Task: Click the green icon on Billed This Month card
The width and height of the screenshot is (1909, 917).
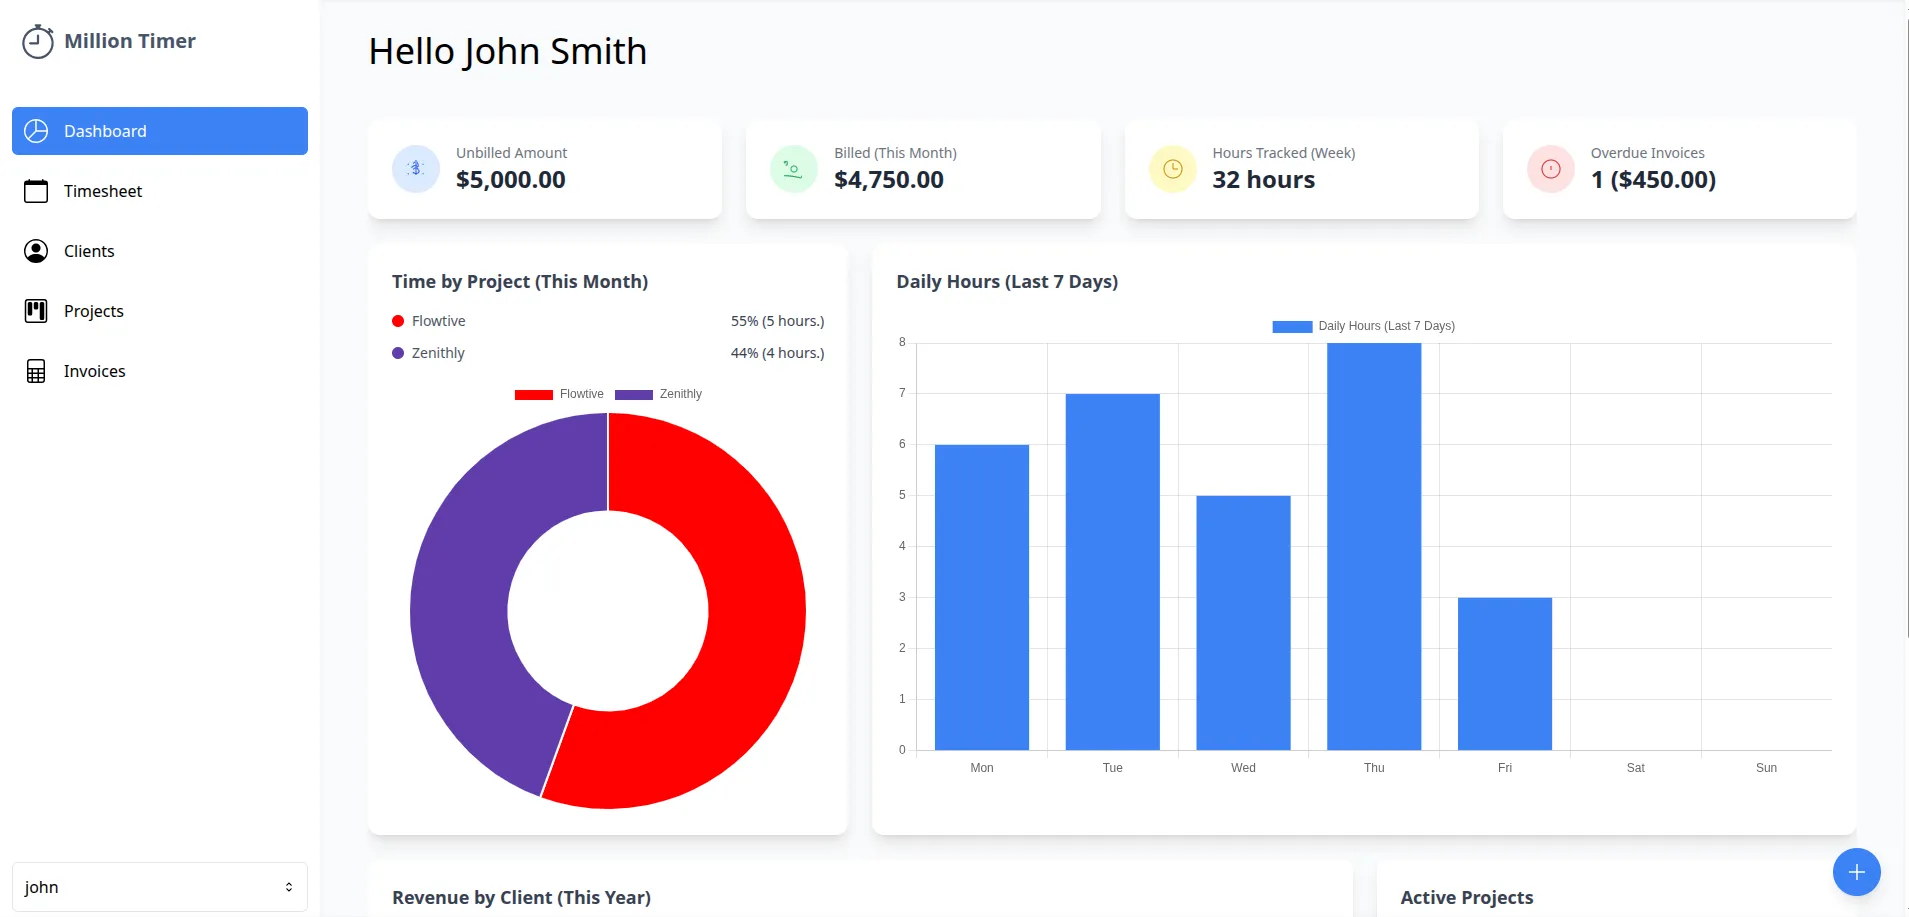Action: click(793, 168)
